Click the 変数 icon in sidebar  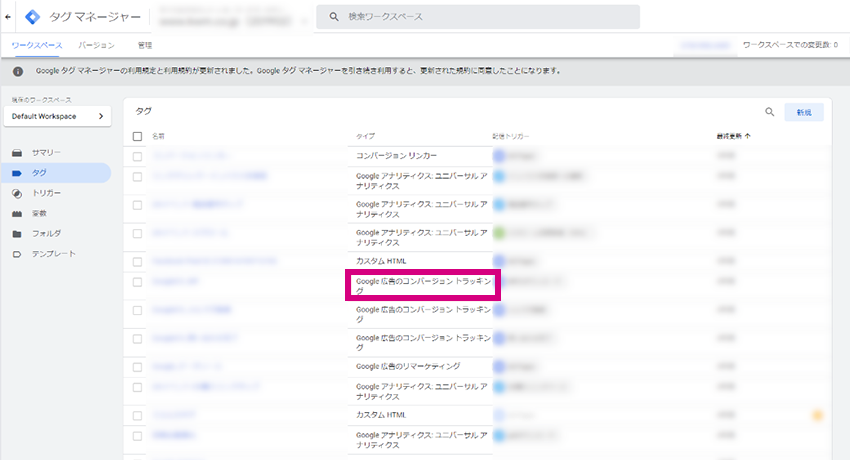(17, 213)
